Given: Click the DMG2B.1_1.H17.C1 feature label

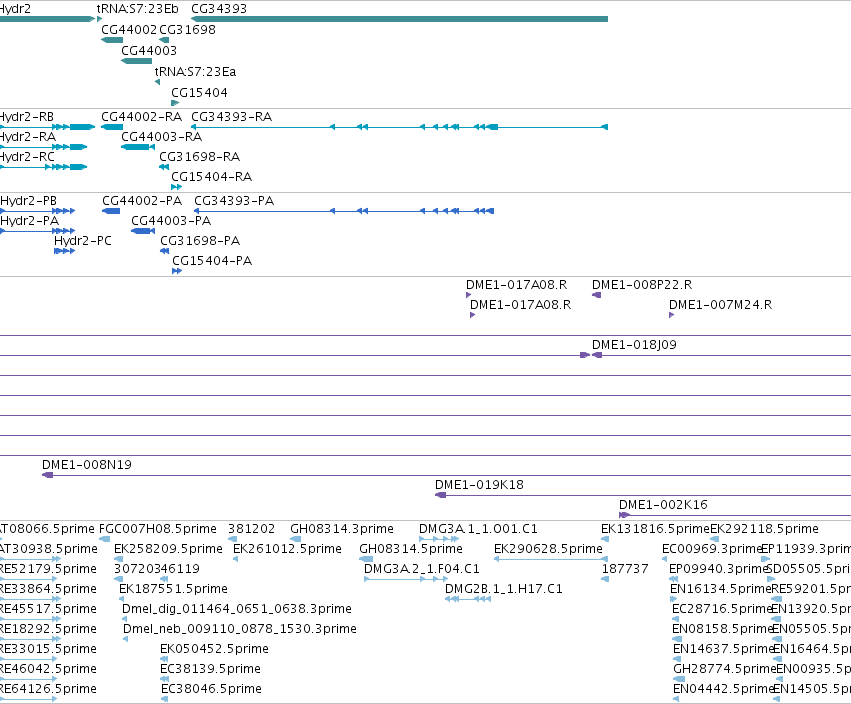Looking at the screenshot, I should 504,589.
